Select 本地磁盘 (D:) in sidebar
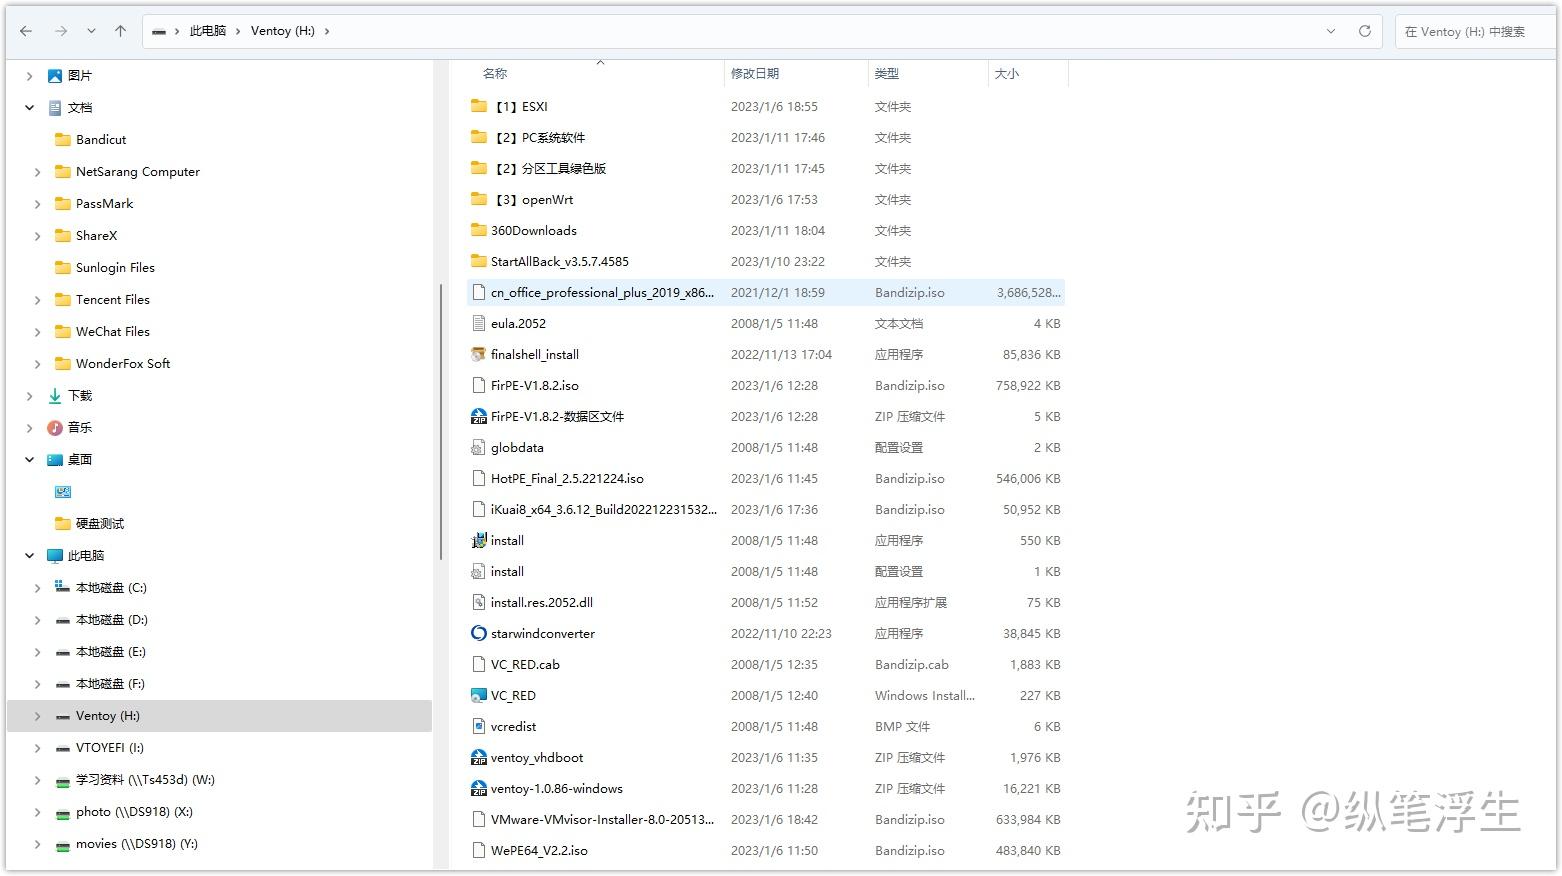This screenshot has width=1562, height=876. [112, 620]
